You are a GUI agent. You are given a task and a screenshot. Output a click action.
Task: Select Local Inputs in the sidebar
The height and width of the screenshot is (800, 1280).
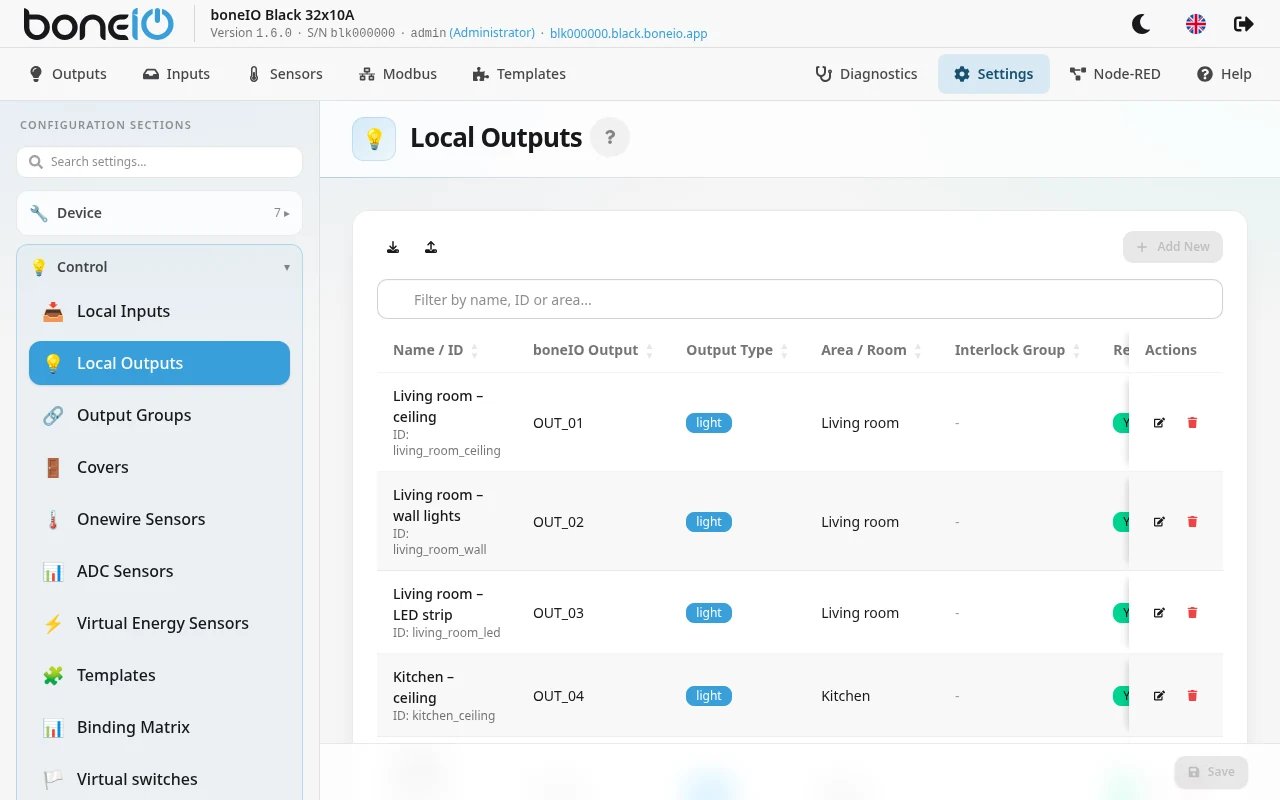point(159,311)
